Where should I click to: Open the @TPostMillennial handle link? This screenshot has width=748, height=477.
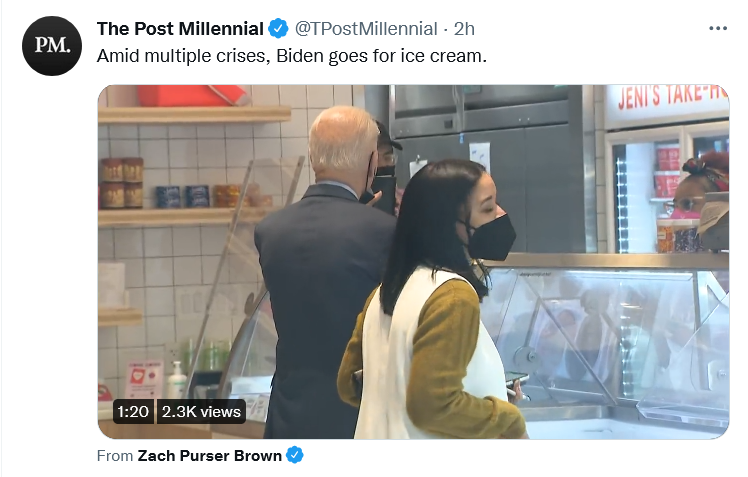pos(366,29)
